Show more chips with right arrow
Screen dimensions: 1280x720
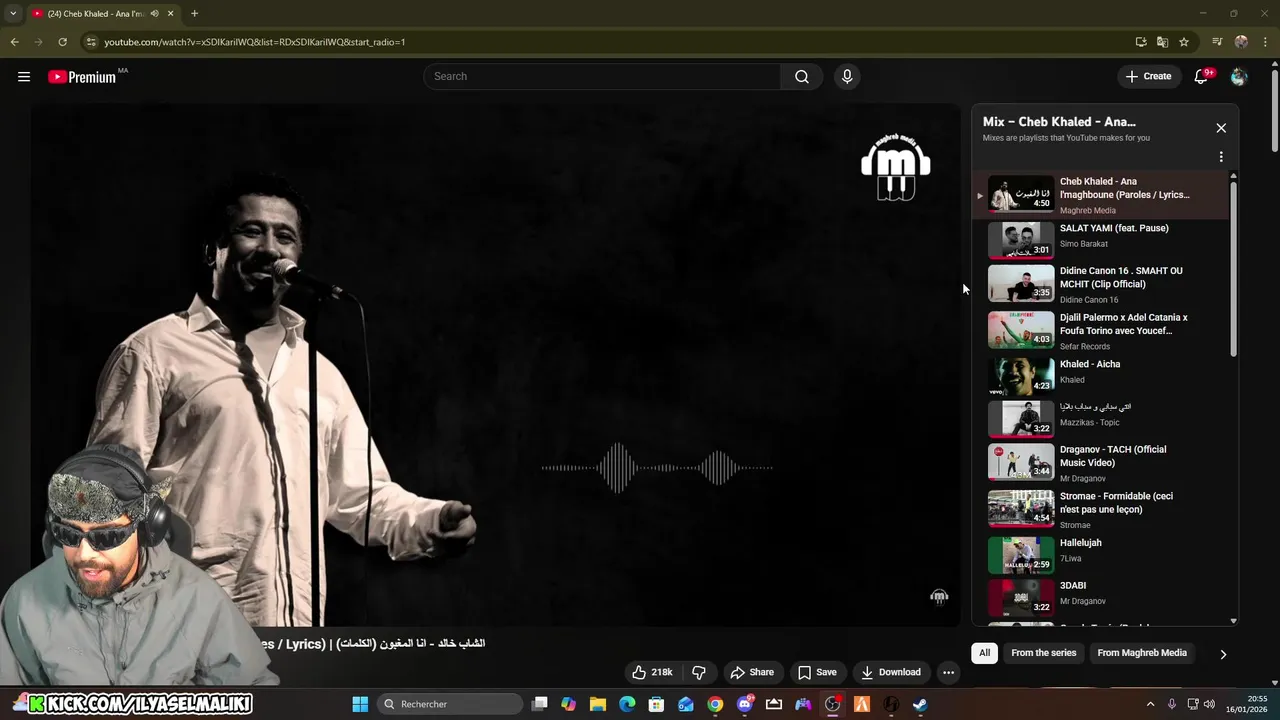(1222, 654)
